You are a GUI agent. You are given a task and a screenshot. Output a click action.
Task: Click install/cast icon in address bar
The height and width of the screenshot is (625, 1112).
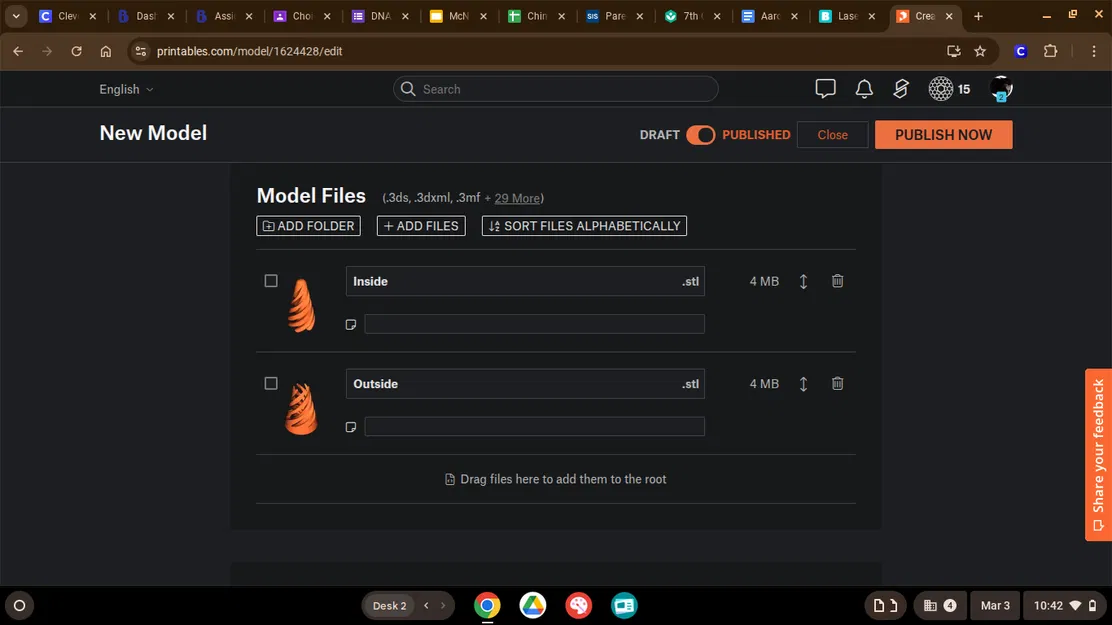pyautogui.click(x=954, y=51)
